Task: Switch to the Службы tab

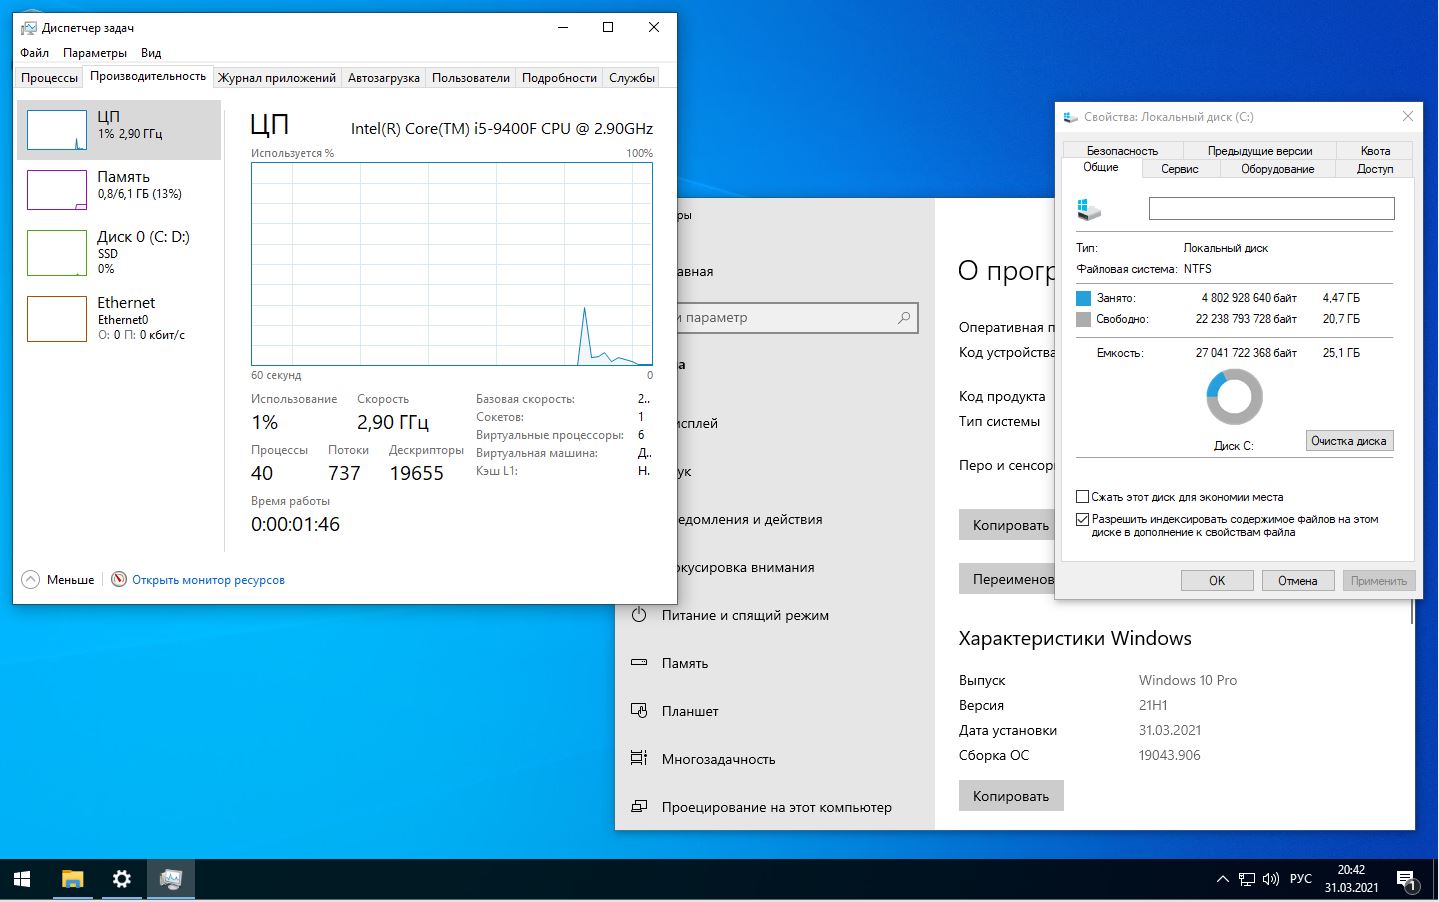Action: tap(632, 77)
